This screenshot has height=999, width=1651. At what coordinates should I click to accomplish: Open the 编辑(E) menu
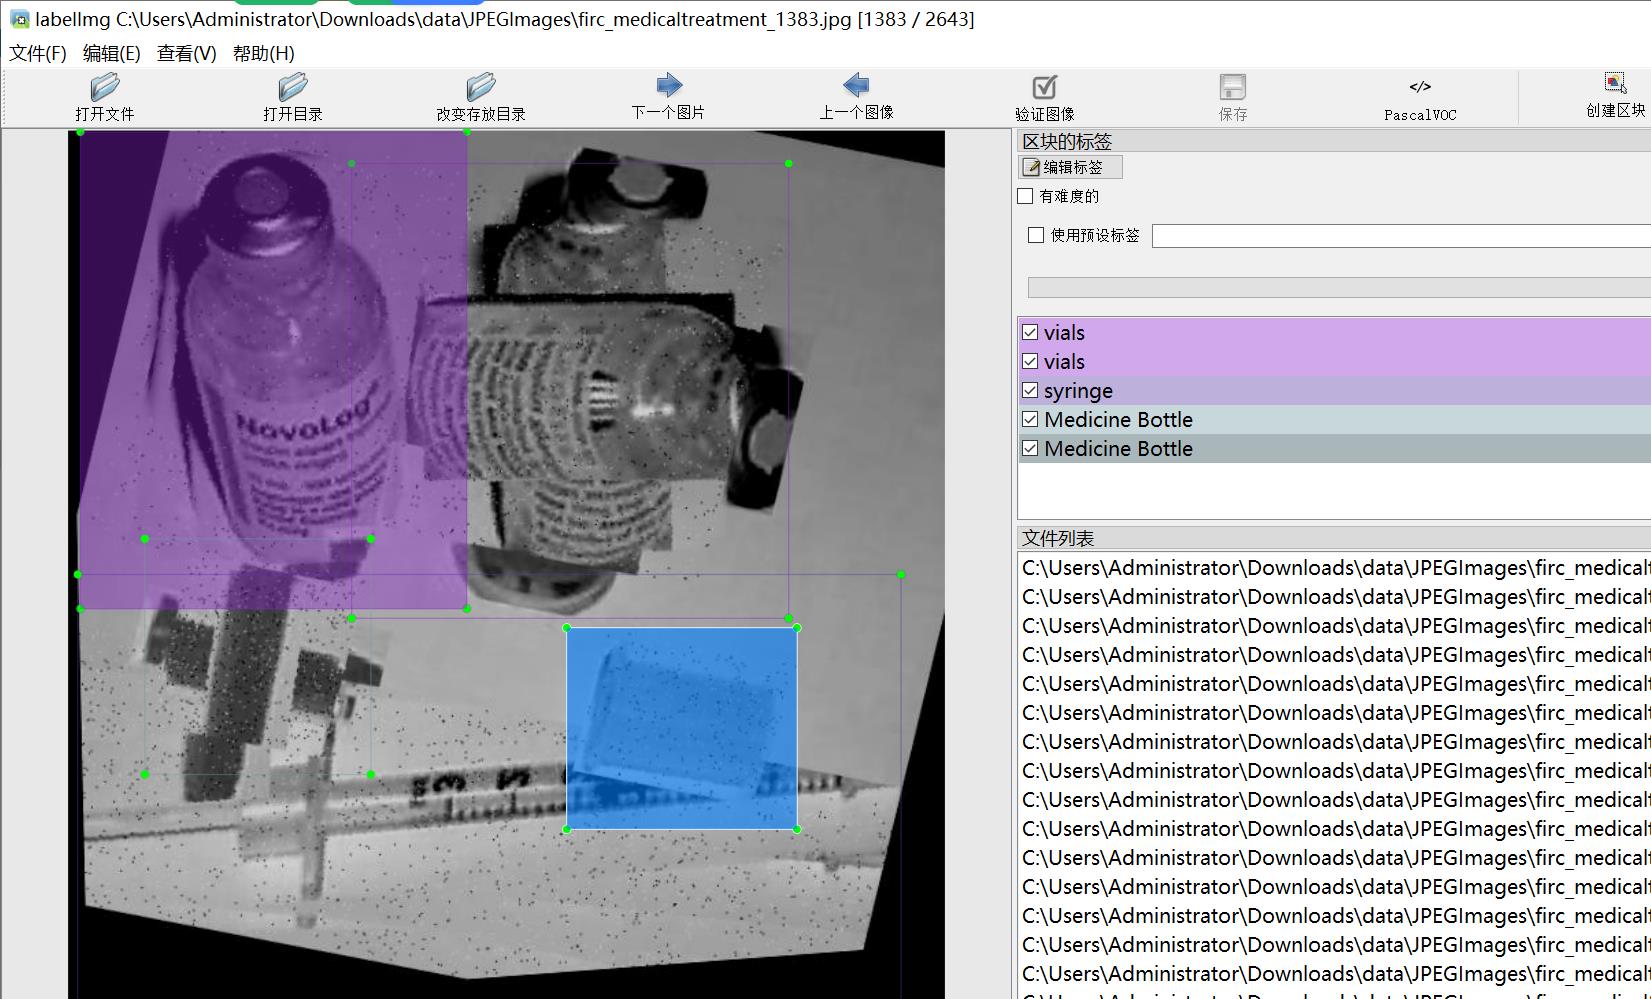[x=112, y=53]
